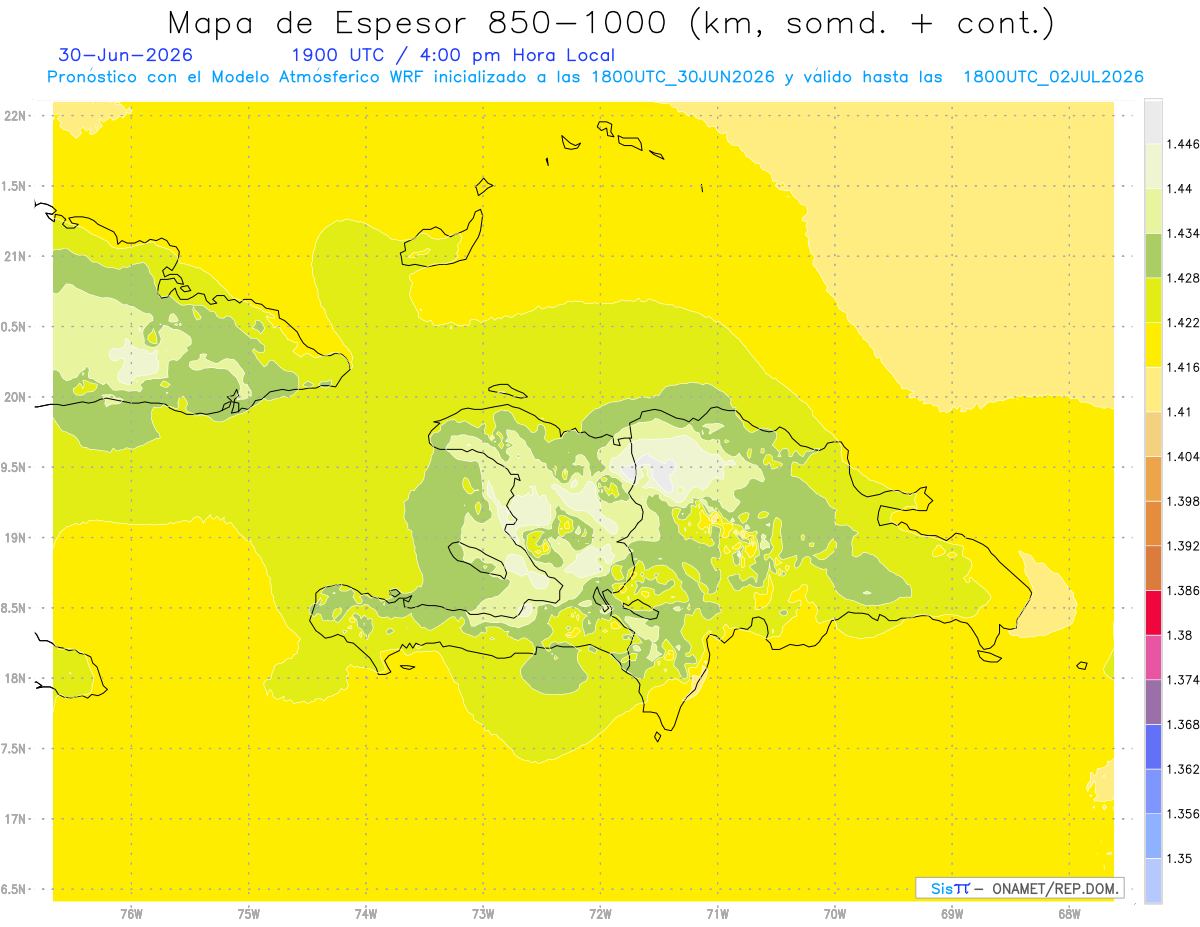Pick the orange legend swatch below 1.404
Screen dimensions: 1200x927
(1152, 478)
